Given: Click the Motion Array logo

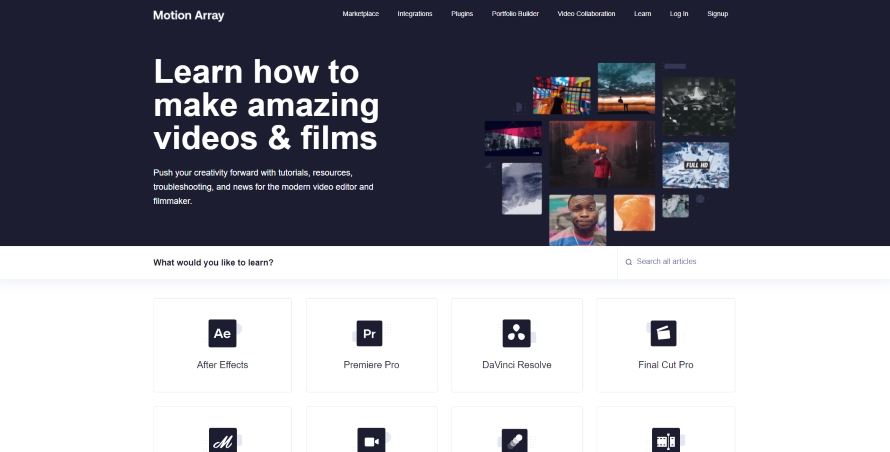Looking at the screenshot, I should [188, 15].
